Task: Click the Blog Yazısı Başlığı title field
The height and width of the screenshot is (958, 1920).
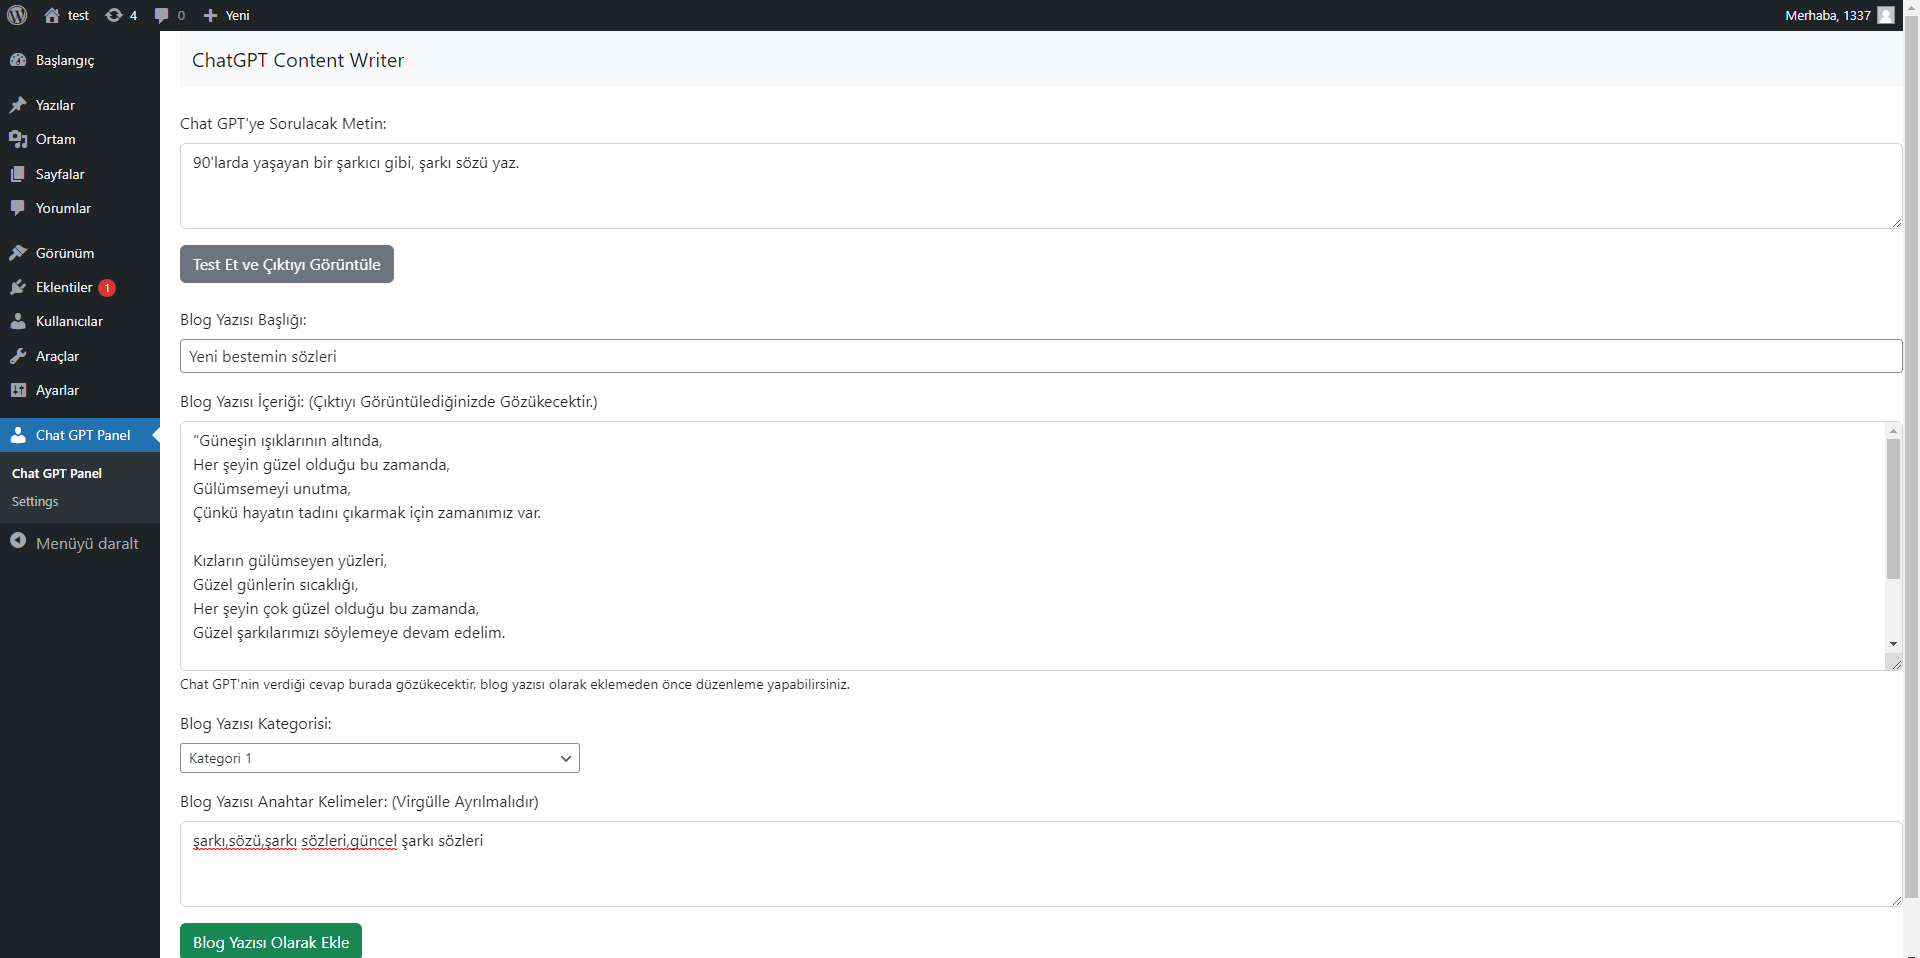Action: coord(1041,356)
